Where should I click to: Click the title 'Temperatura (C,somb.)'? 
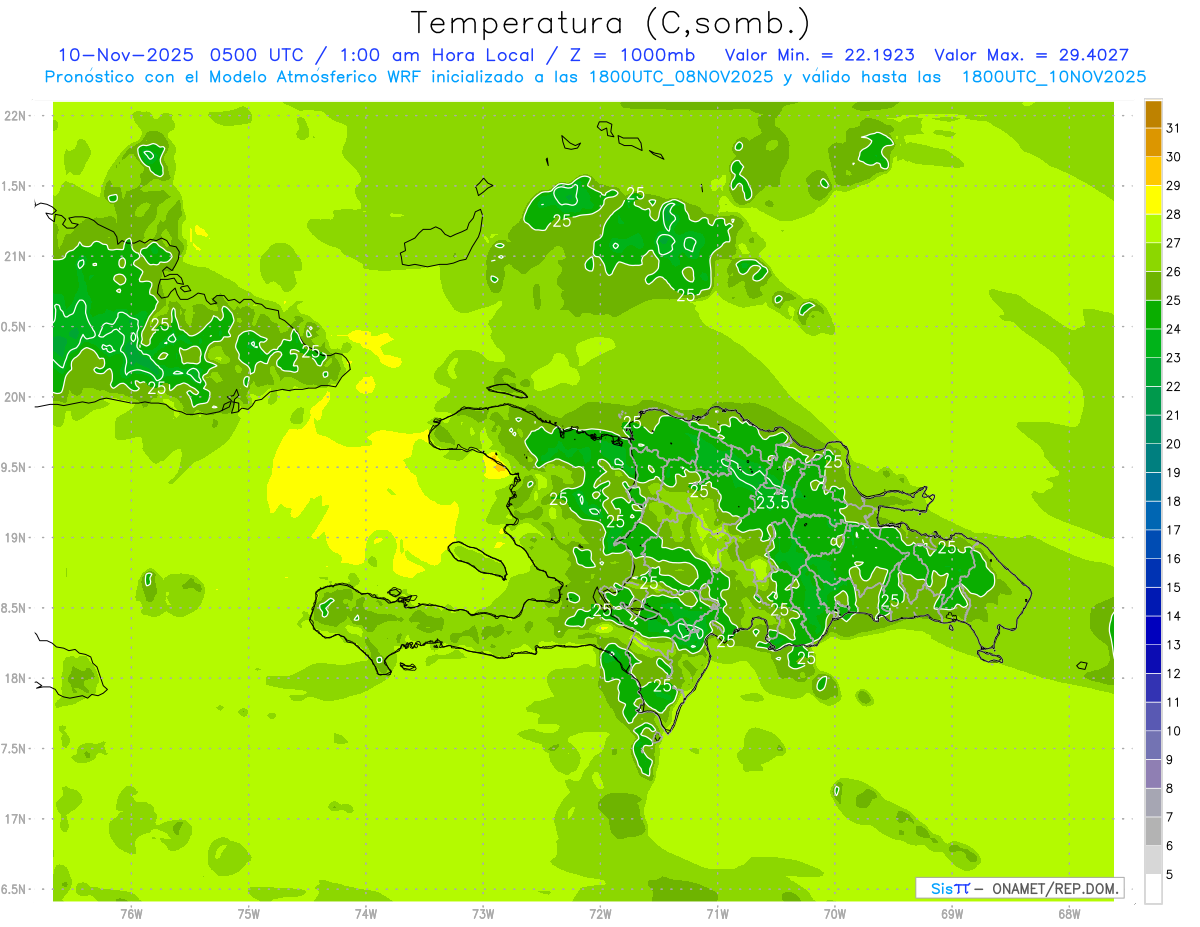coord(611,23)
